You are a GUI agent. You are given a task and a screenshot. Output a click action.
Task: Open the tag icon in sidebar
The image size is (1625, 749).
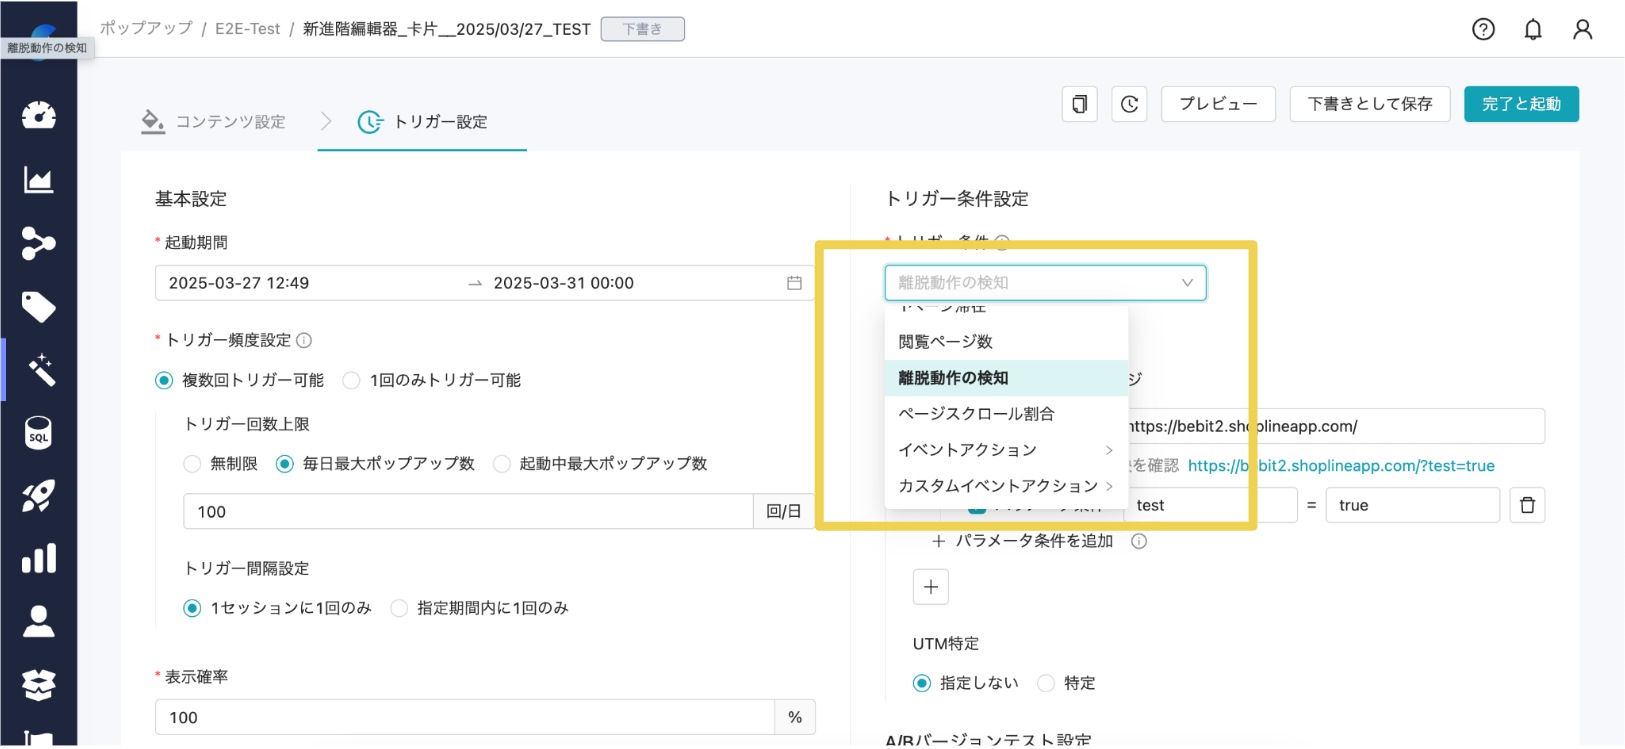pos(39,307)
